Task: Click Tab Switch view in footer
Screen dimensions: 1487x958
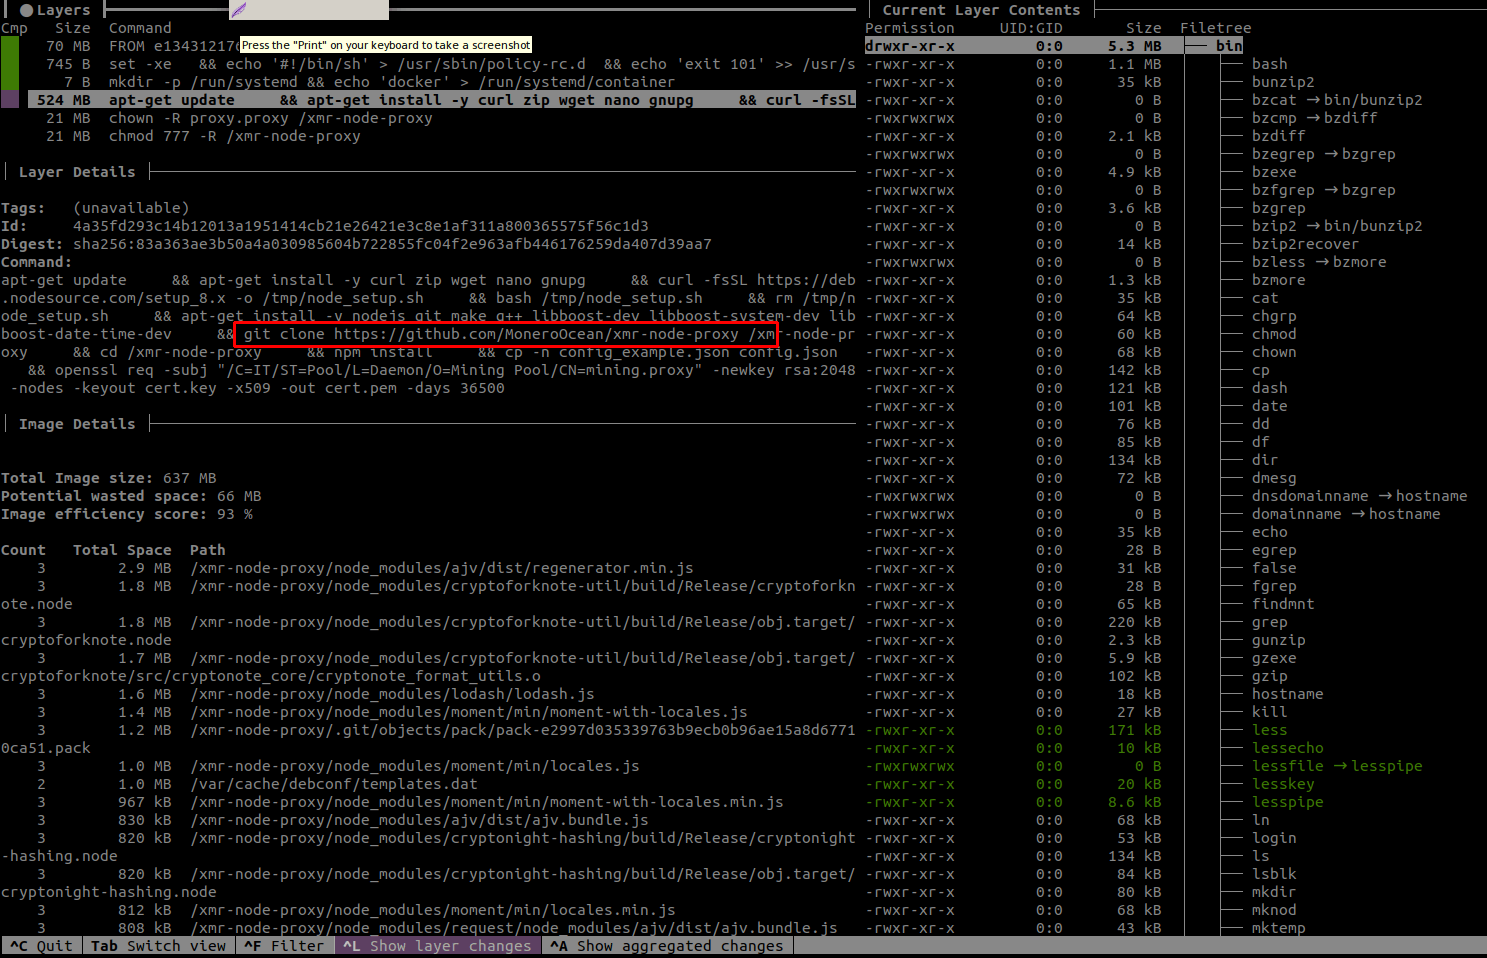Action: coord(159,946)
